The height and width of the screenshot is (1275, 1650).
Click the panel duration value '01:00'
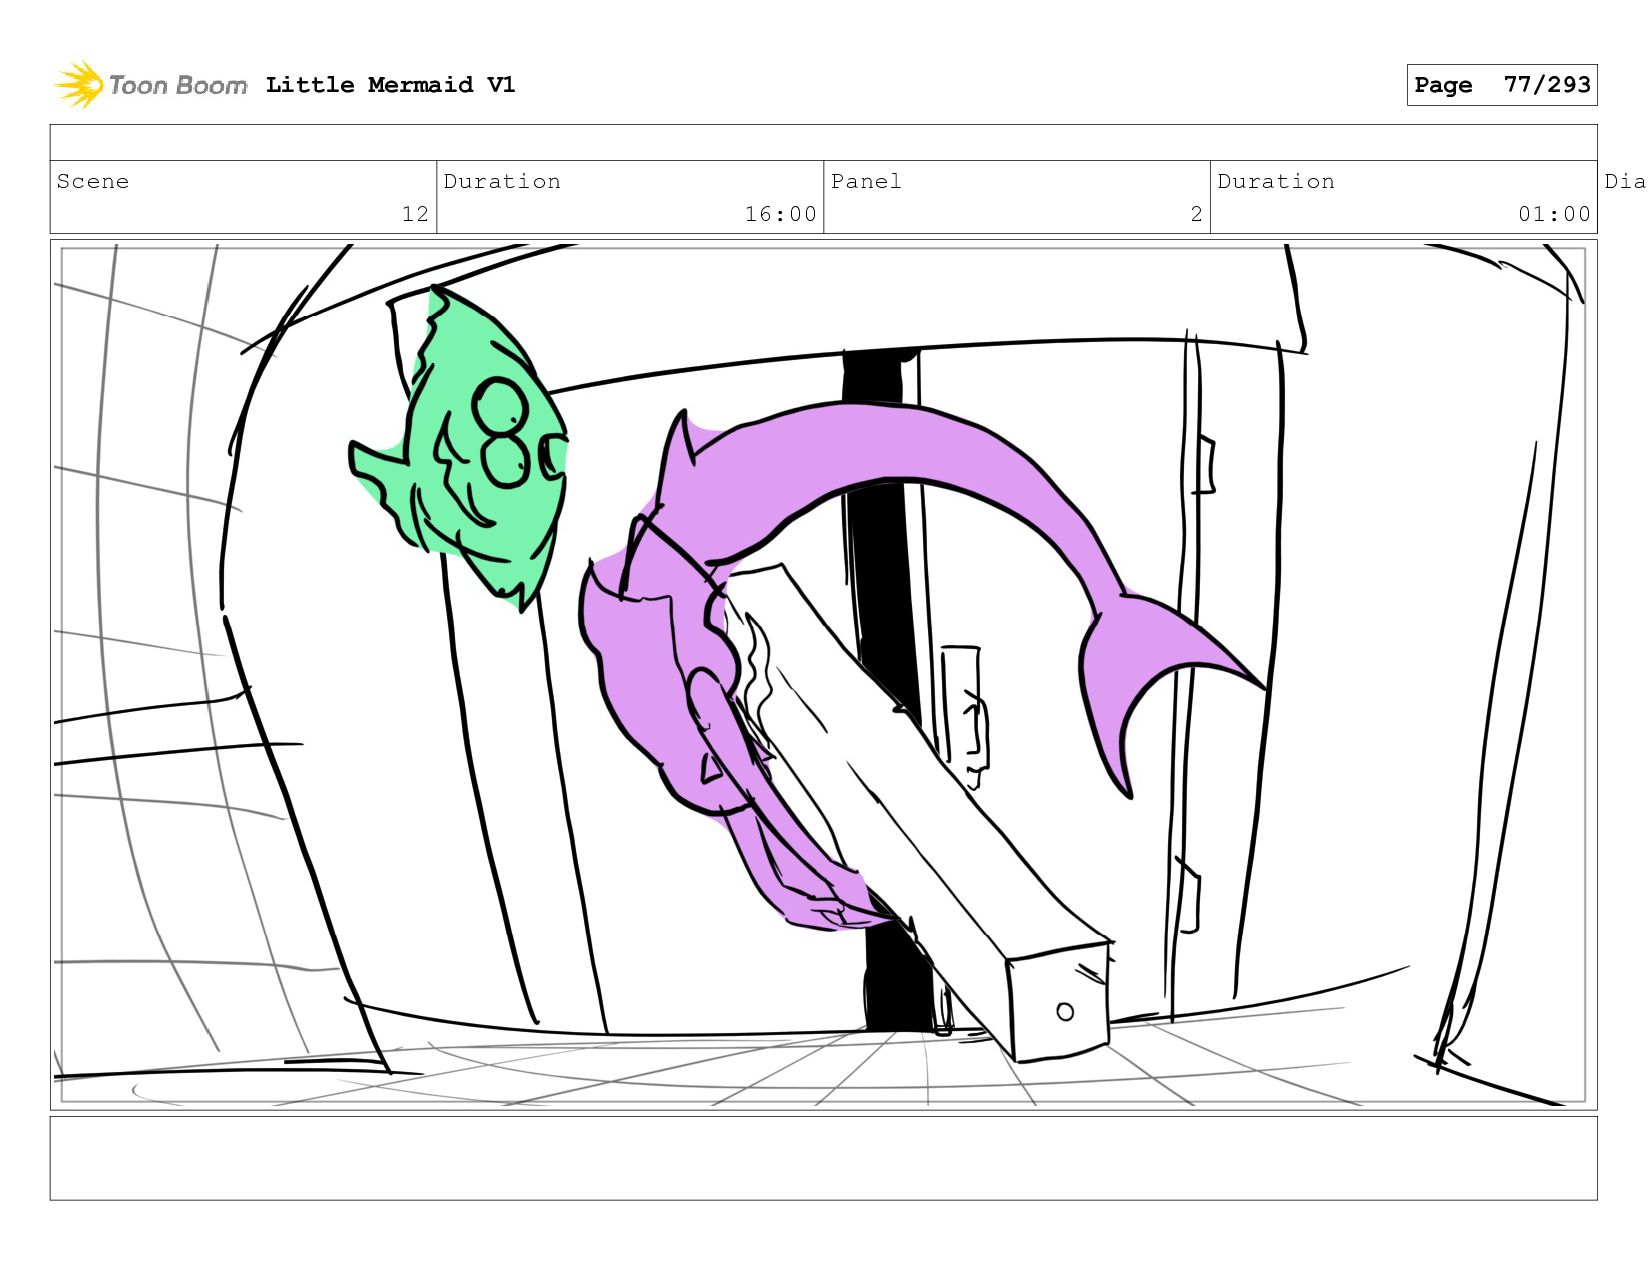(1554, 214)
